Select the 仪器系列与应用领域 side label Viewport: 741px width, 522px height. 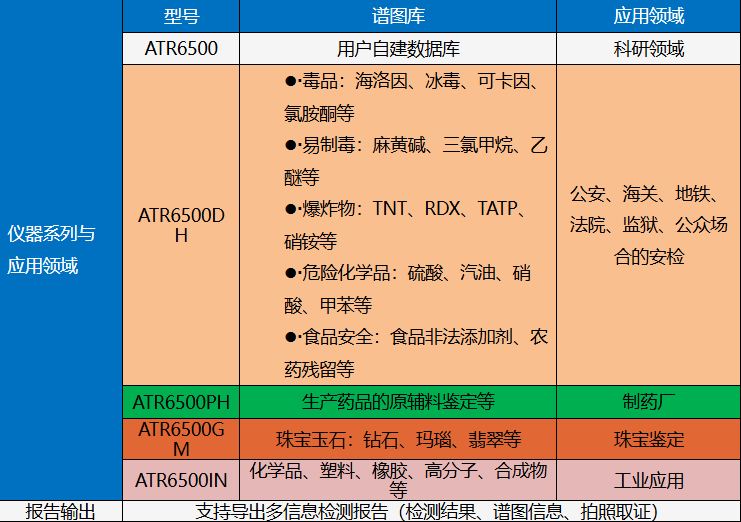click(x=51, y=250)
